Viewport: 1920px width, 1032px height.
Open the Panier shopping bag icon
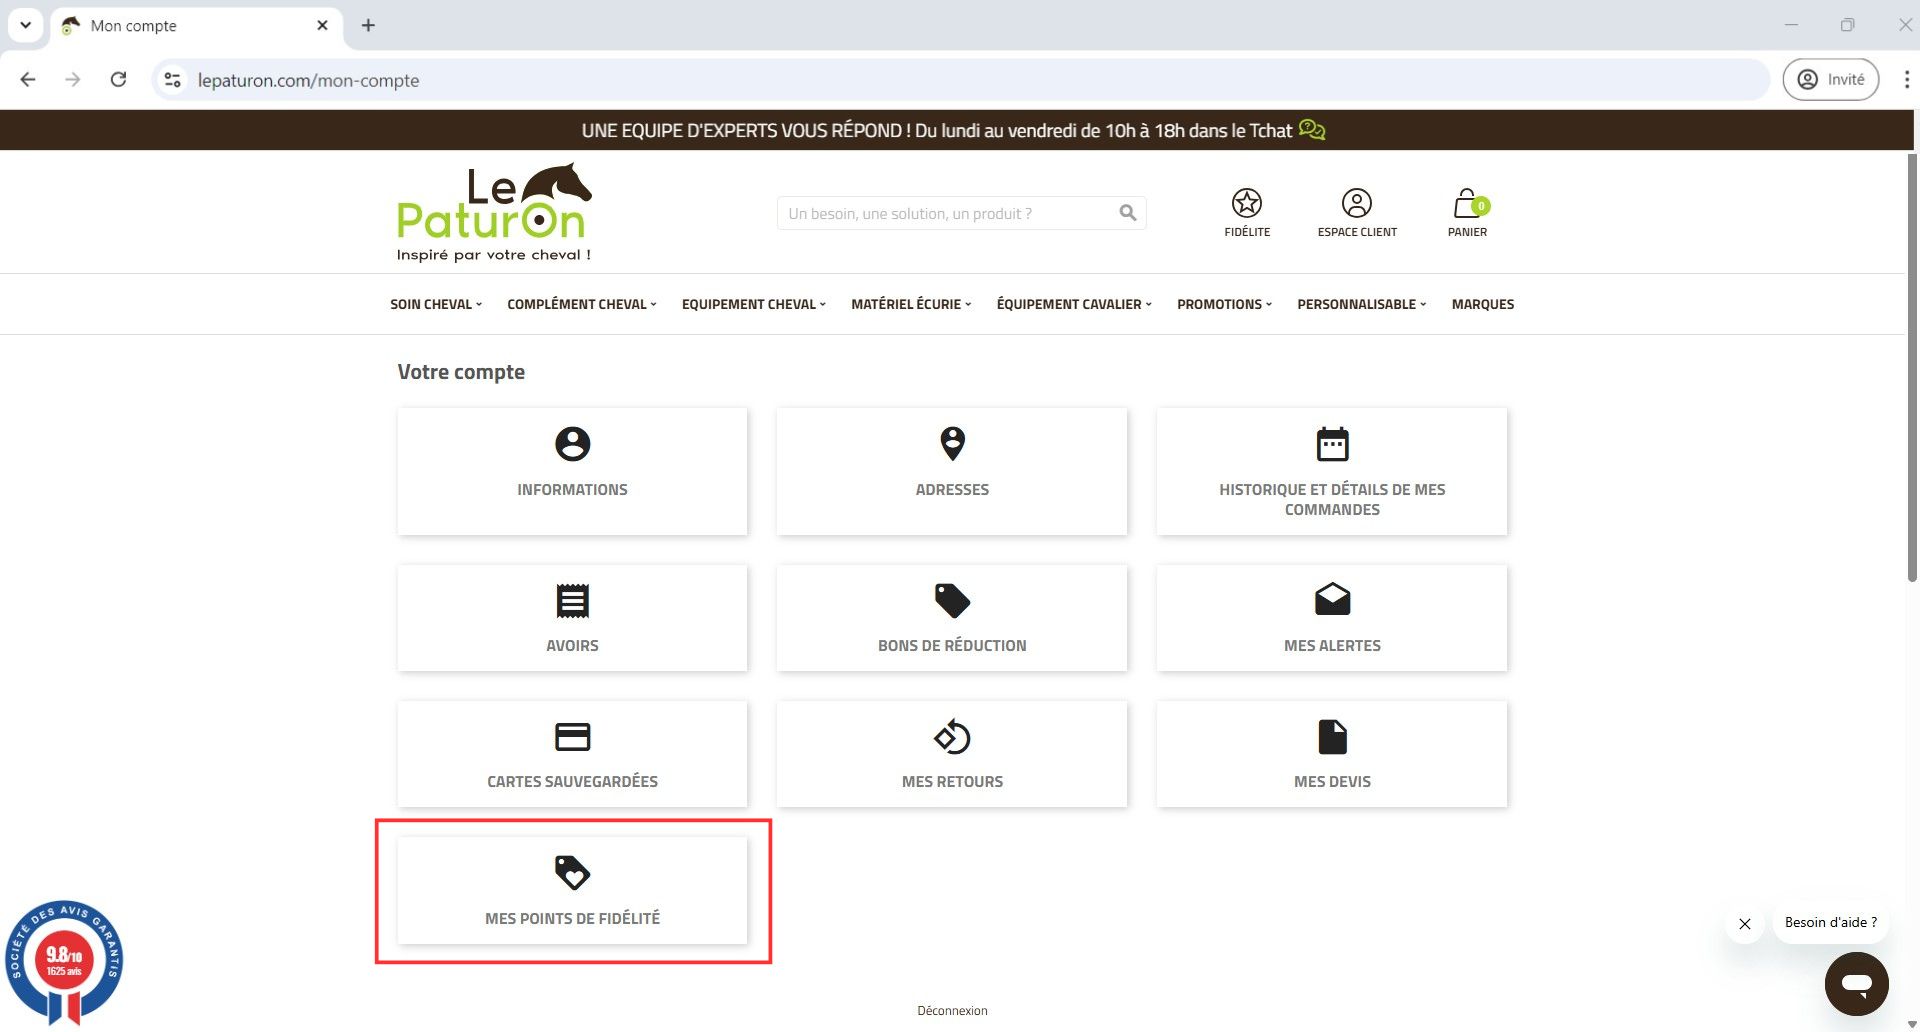click(1466, 204)
